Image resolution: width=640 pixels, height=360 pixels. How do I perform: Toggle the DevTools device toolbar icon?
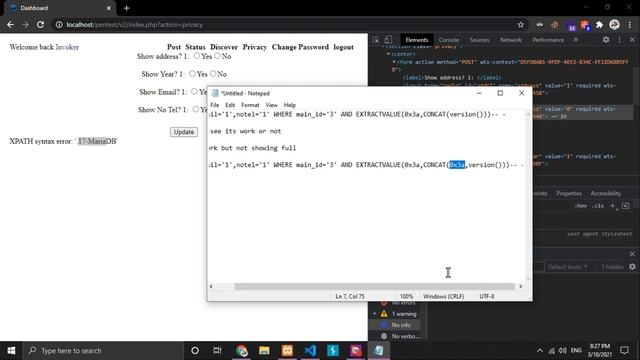[388, 40]
